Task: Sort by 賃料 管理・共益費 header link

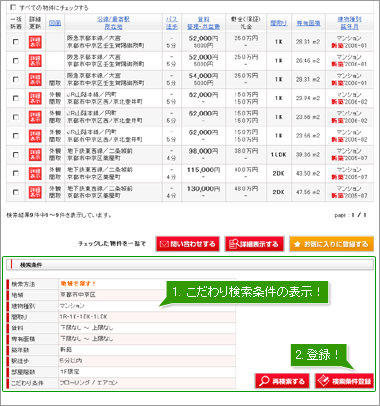Action: tap(203, 23)
